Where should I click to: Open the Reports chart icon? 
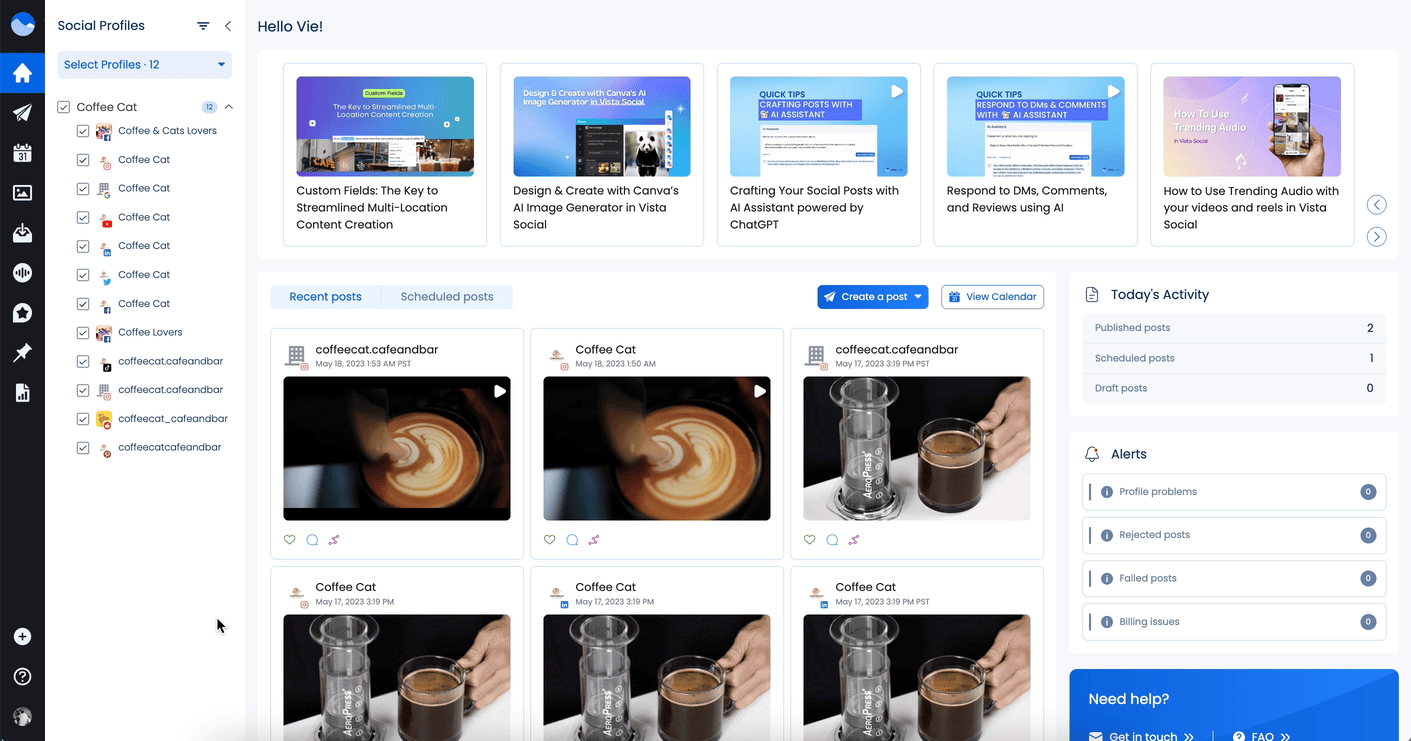point(22,392)
